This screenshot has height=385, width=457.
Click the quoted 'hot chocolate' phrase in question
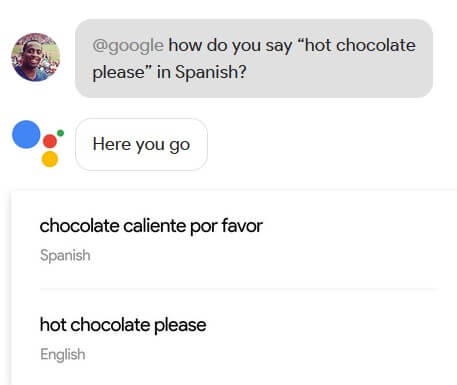[x=356, y=45]
